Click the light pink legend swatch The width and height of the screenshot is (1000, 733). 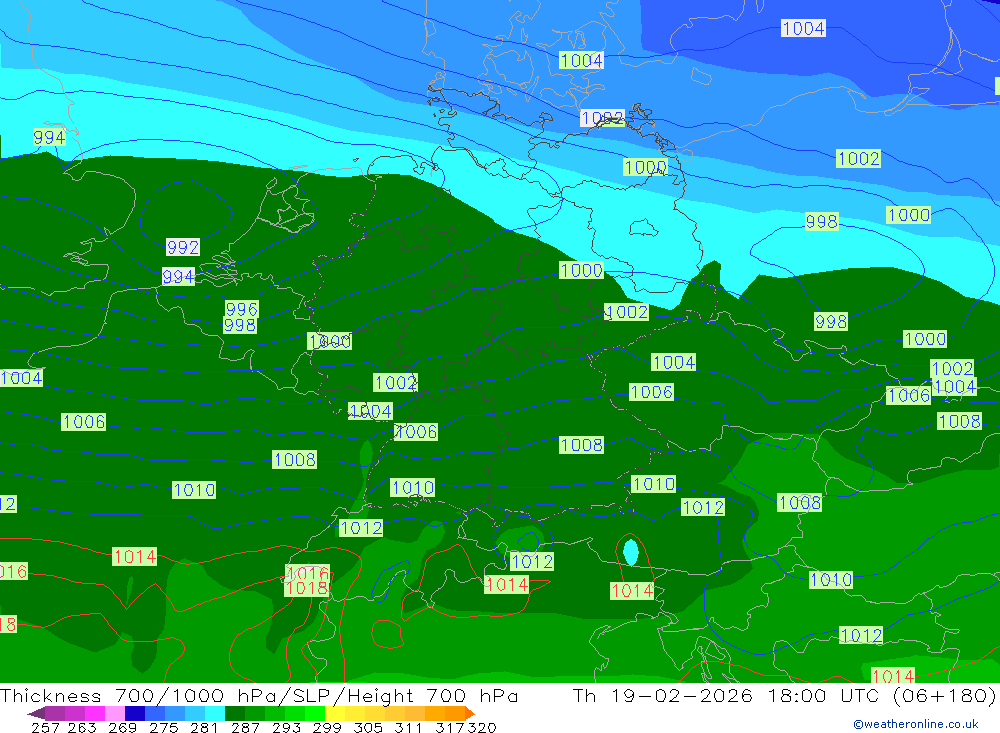115,713
